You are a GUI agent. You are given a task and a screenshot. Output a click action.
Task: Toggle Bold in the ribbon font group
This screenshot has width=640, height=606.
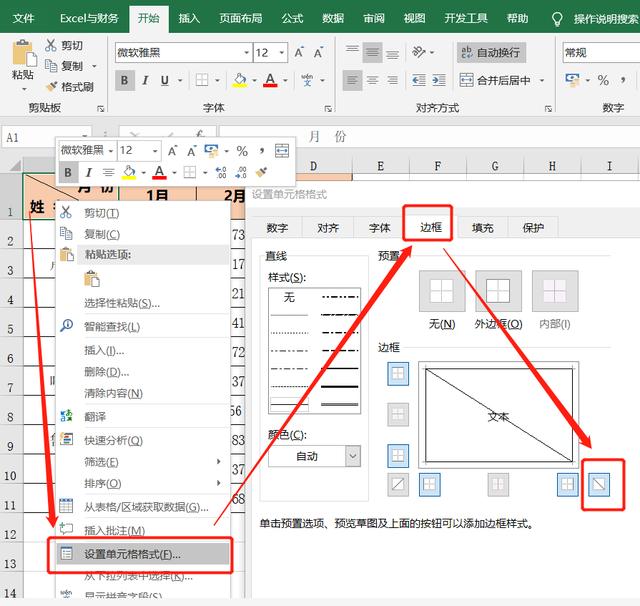124,80
